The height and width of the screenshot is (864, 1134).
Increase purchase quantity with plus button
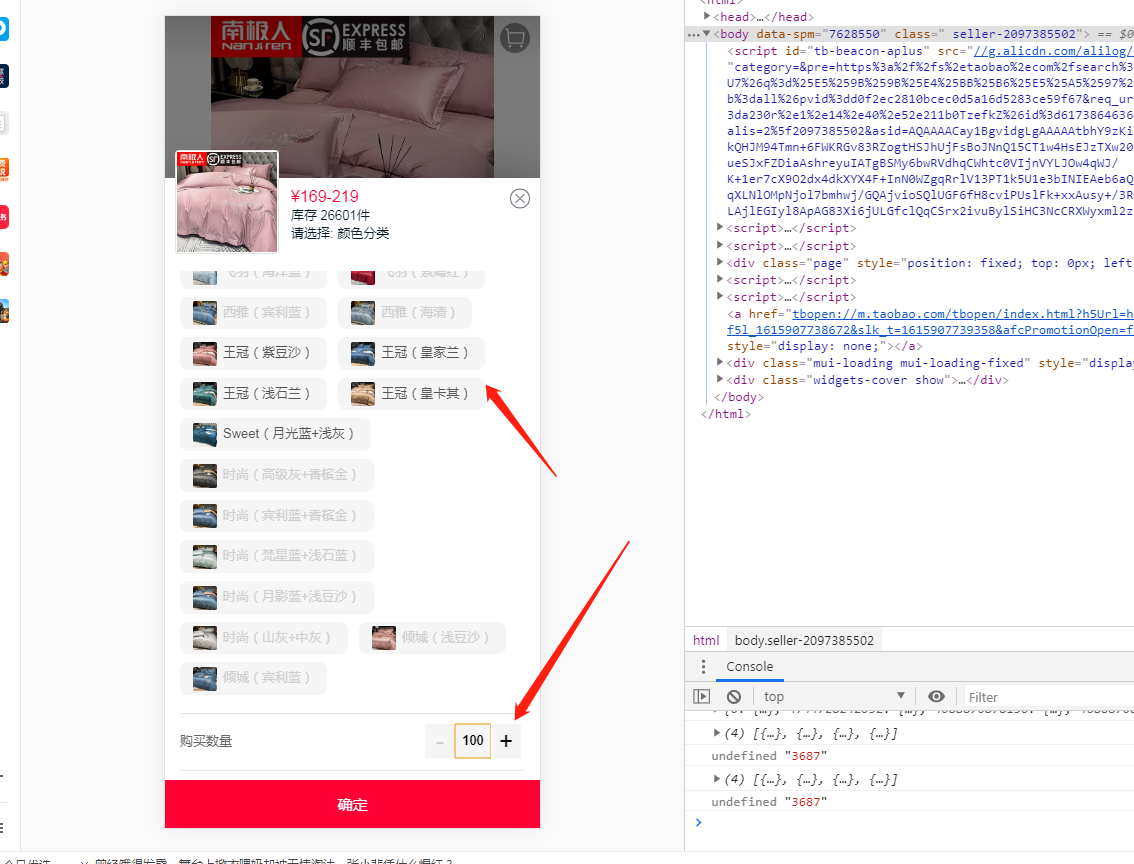[506, 741]
